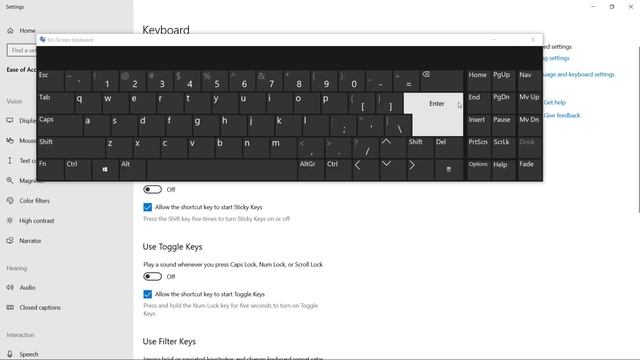Click the context menu key icon

tap(449, 169)
